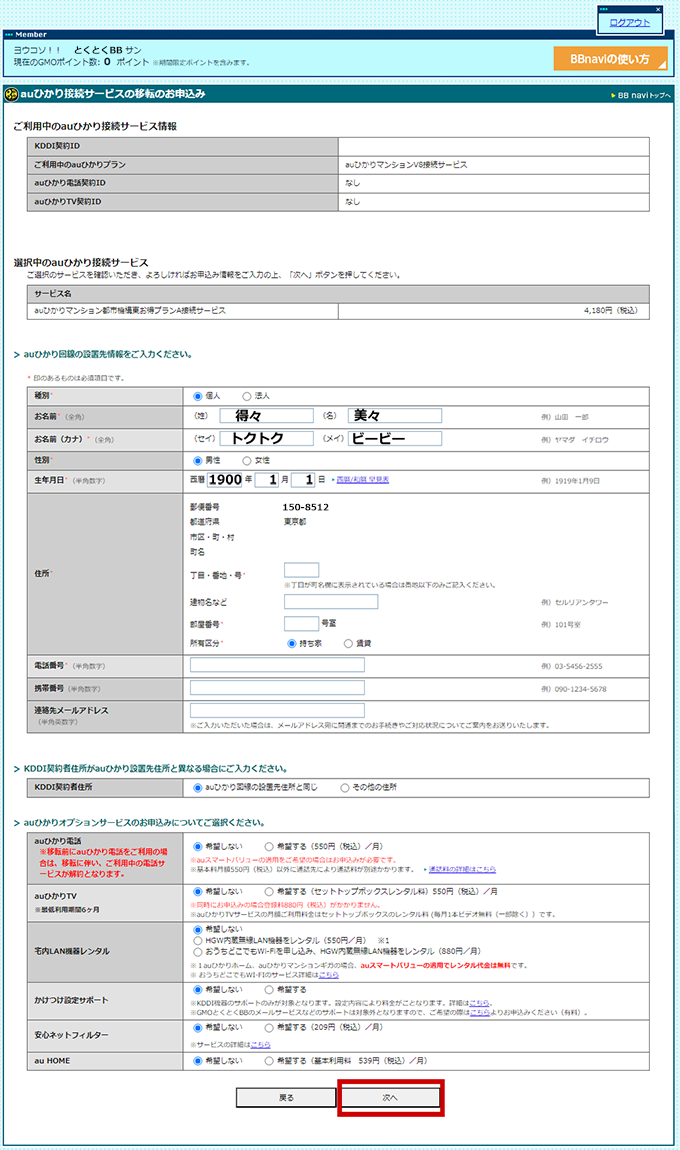
Task: Open the BBnaviの使い方 guide button
Action: point(610,59)
